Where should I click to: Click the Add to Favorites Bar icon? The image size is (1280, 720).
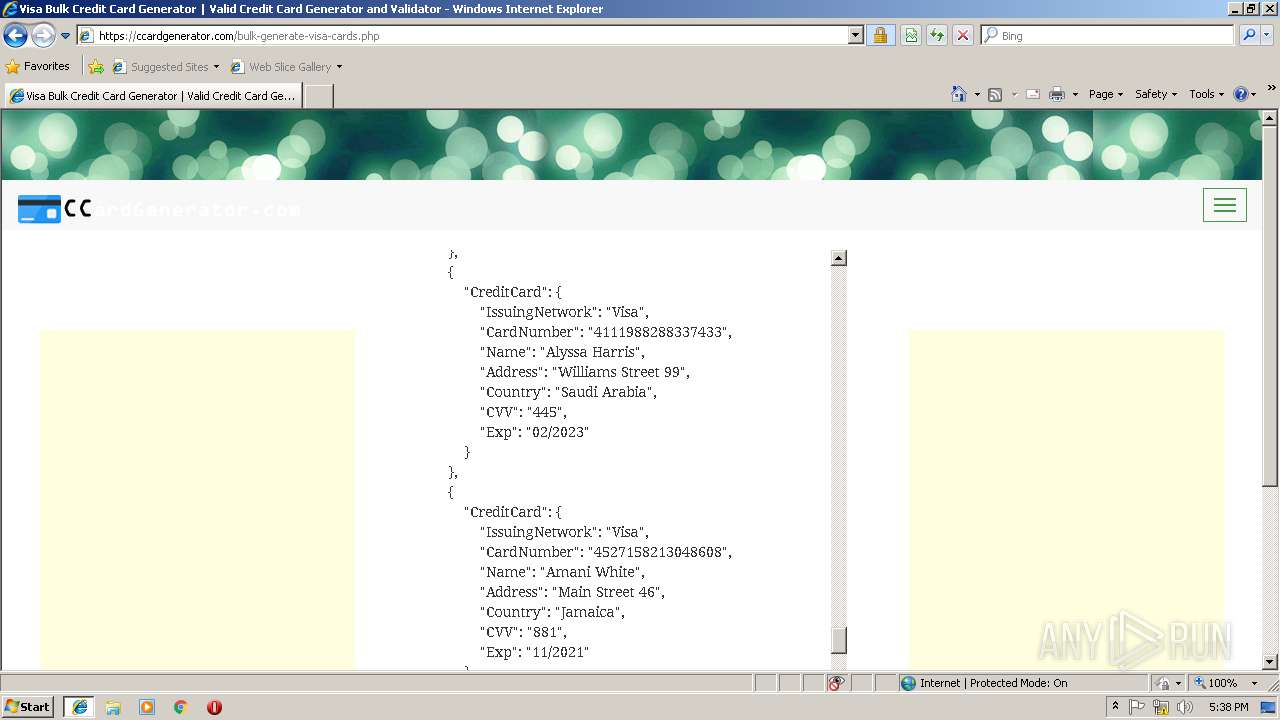click(x=96, y=67)
